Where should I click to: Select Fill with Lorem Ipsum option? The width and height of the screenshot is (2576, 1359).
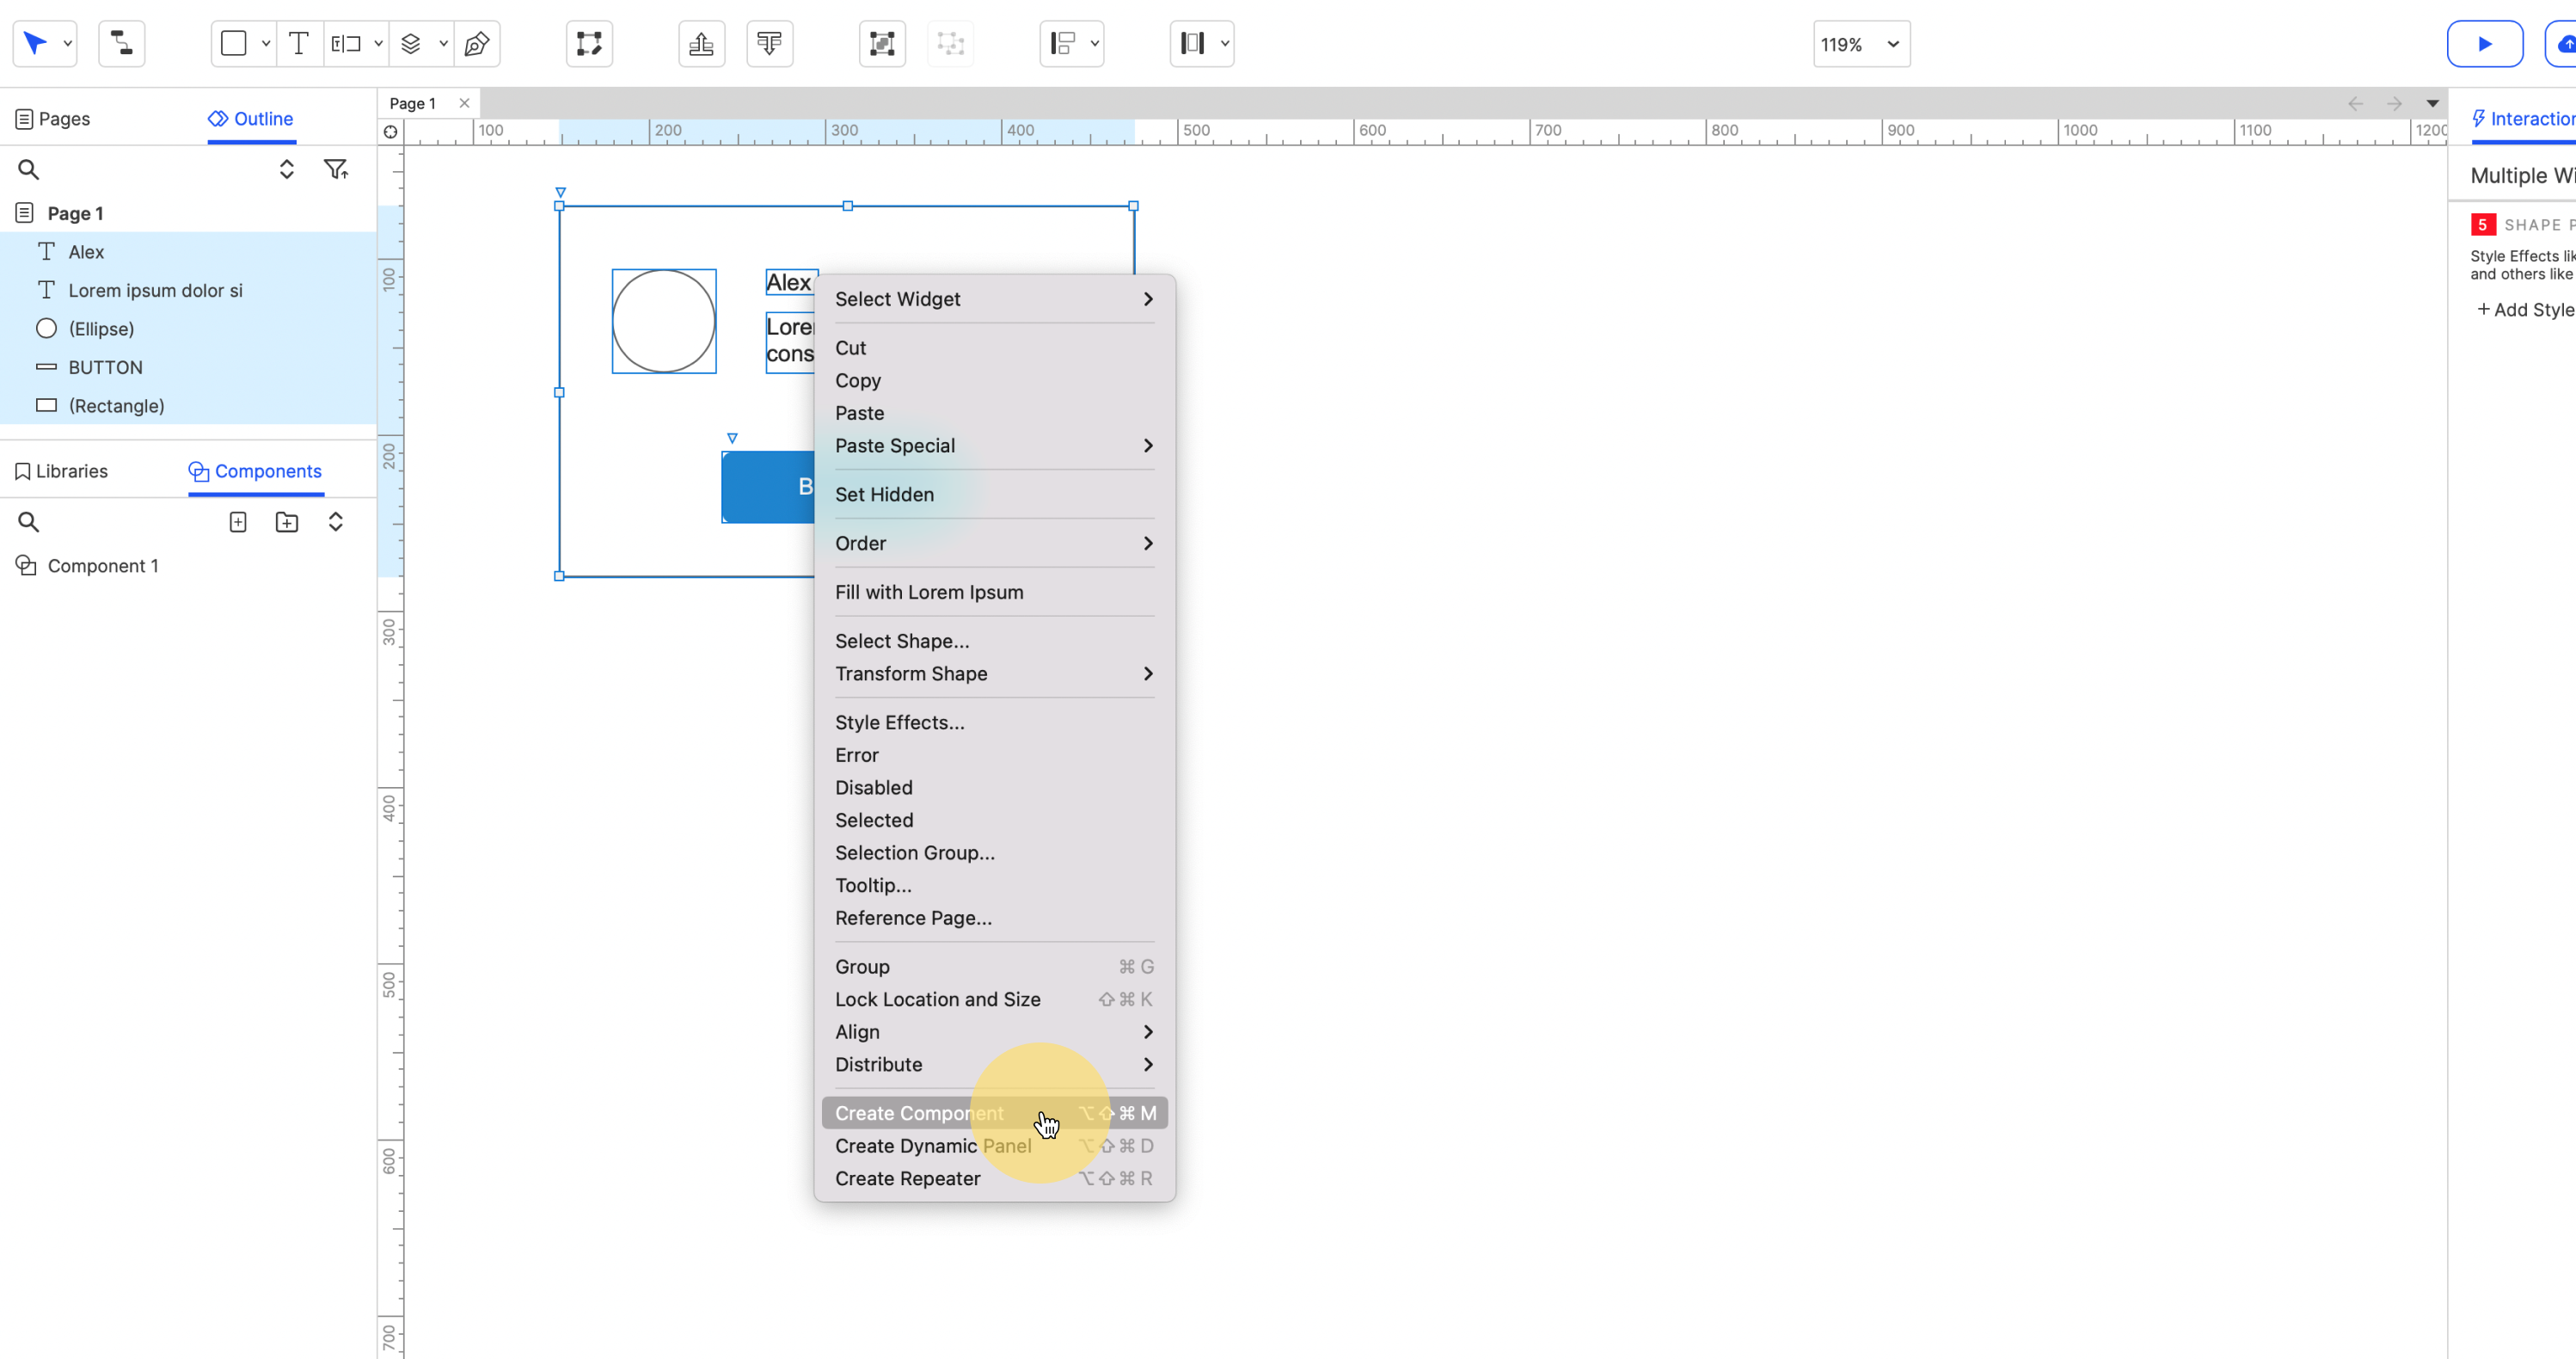(x=929, y=592)
